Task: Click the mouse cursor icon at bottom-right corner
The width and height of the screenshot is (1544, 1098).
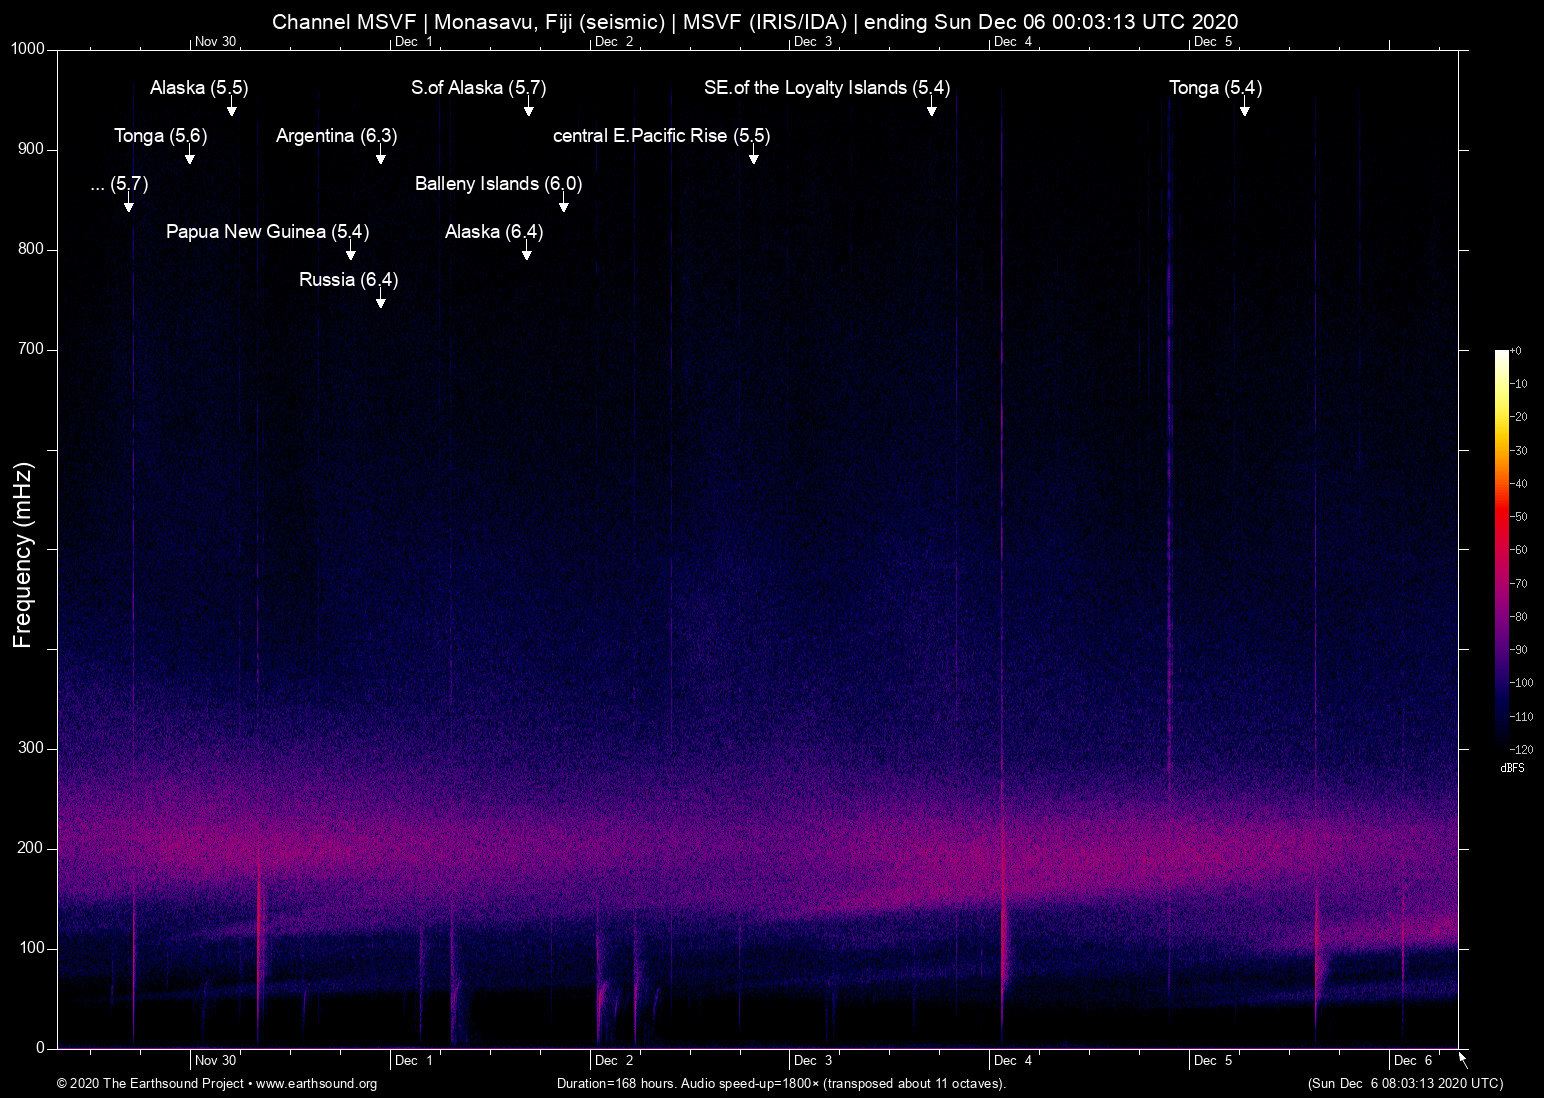Action: pyautogui.click(x=1463, y=1060)
